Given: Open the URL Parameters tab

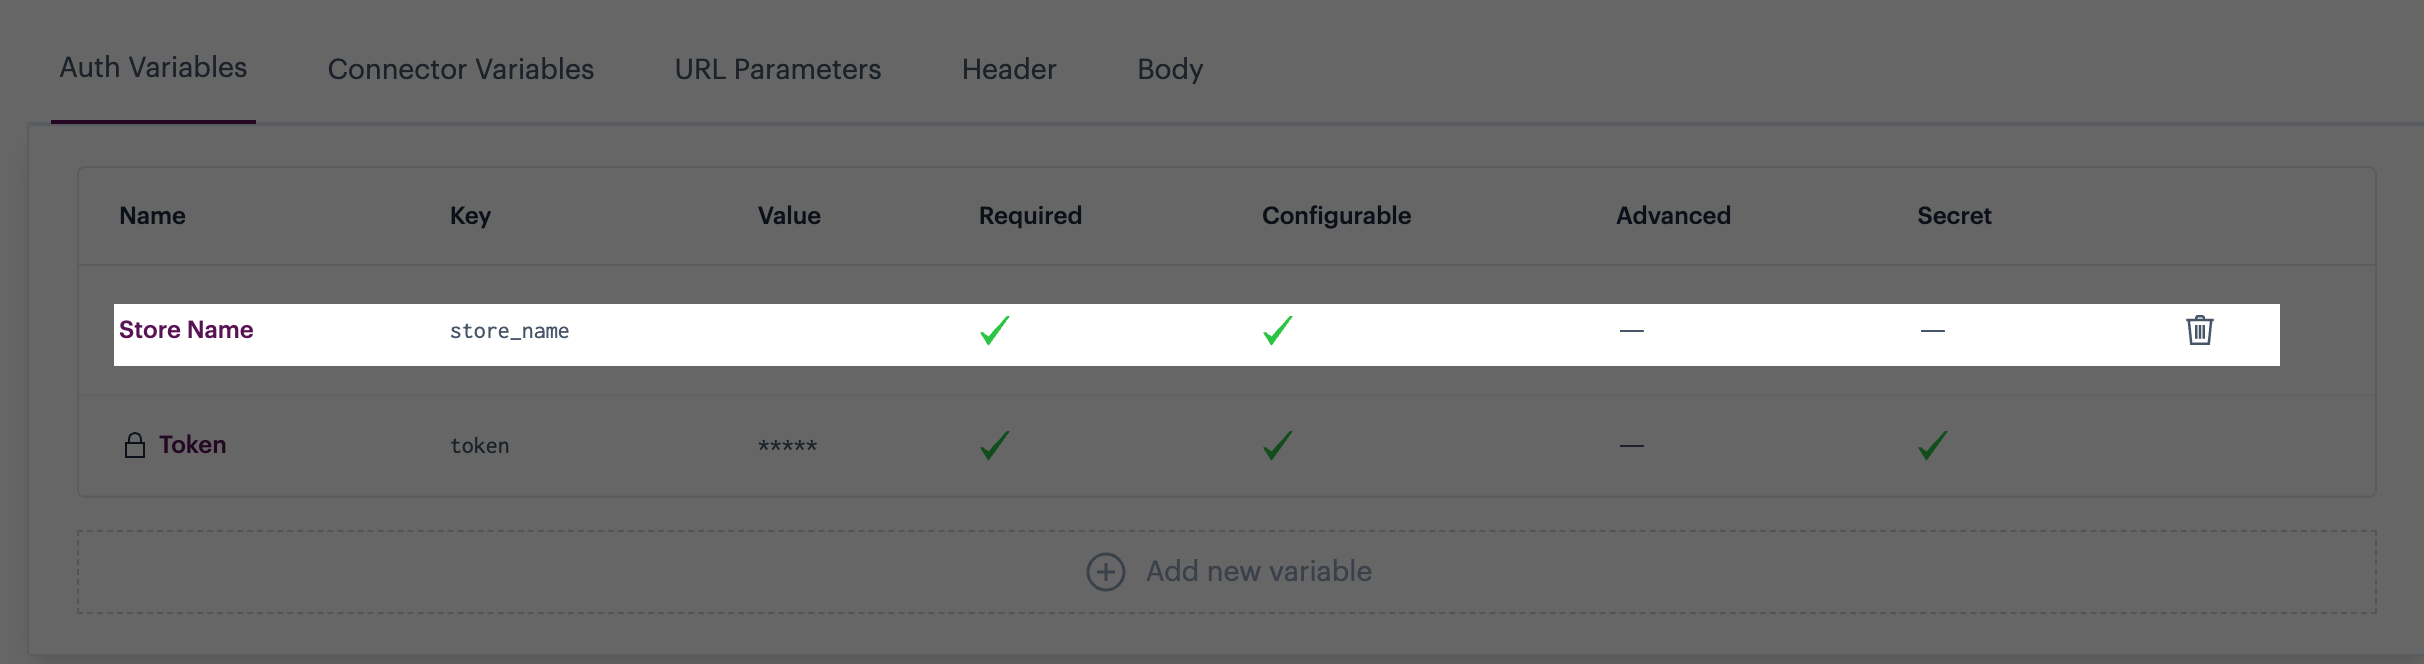Looking at the screenshot, I should click(x=778, y=69).
